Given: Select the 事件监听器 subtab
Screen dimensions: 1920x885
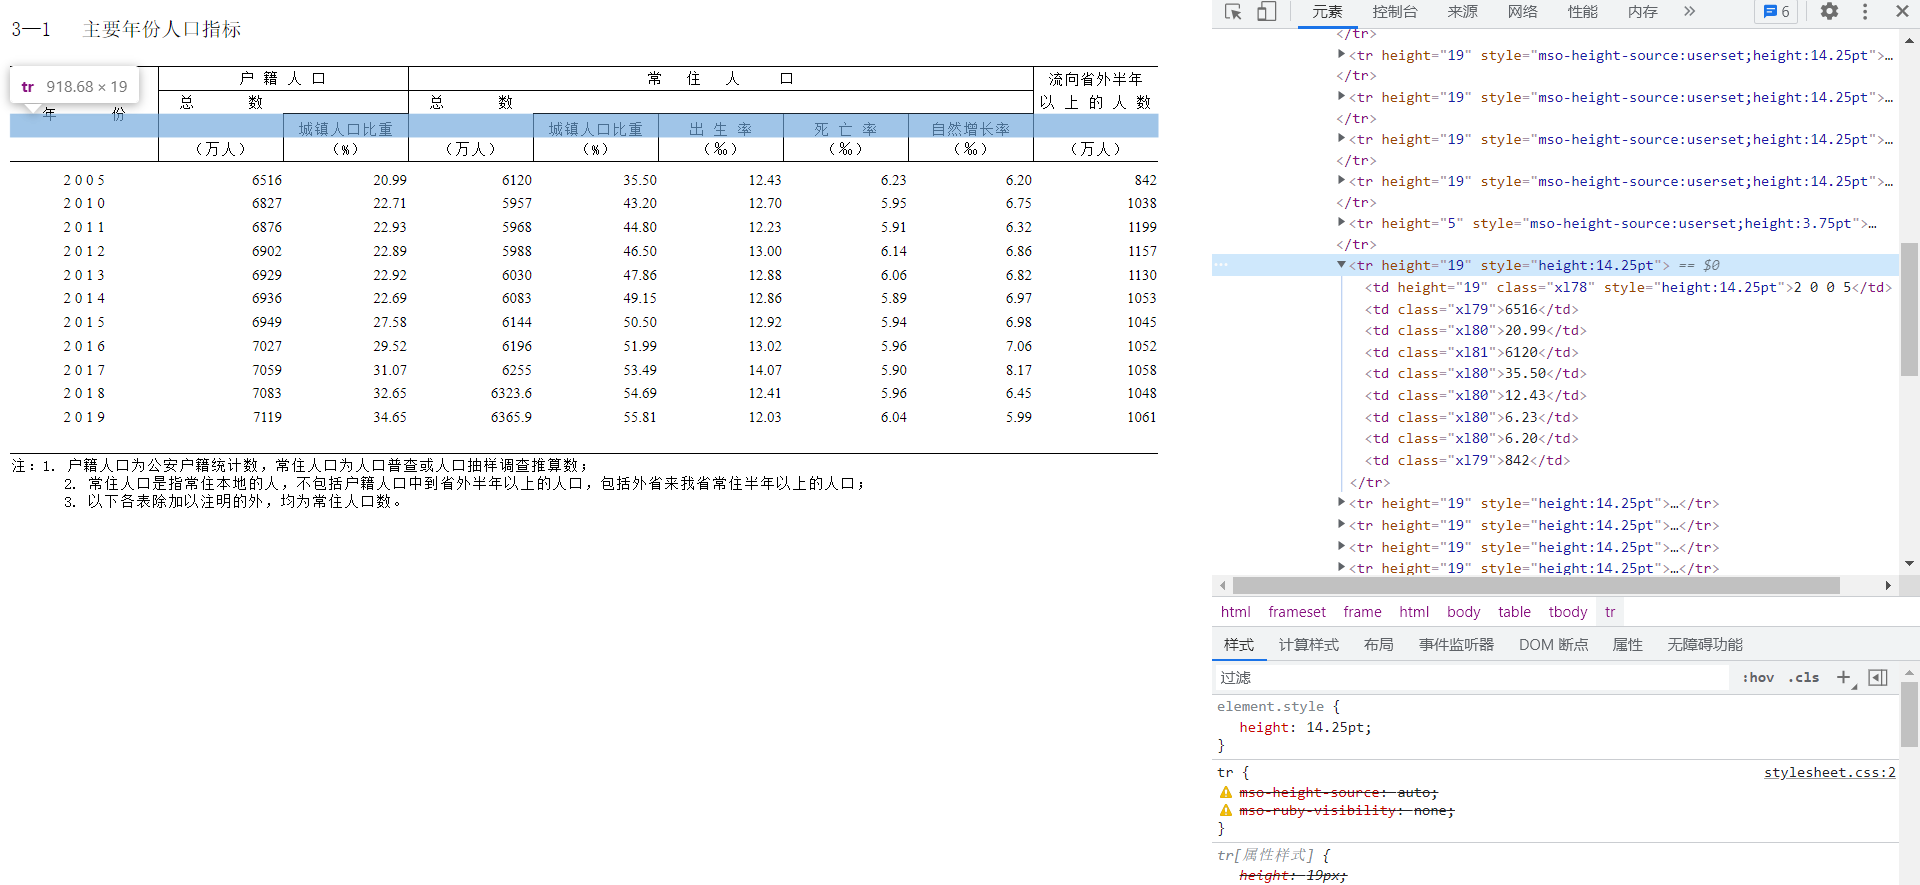Looking at the screenshot, I should pos(1456,645).
